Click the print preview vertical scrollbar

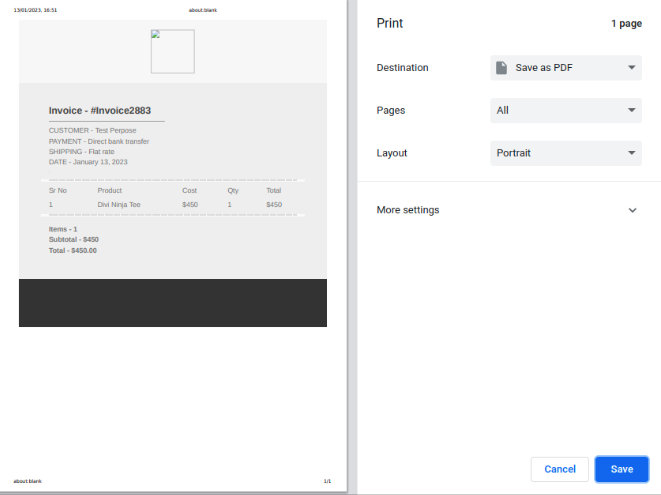[352, 247]
